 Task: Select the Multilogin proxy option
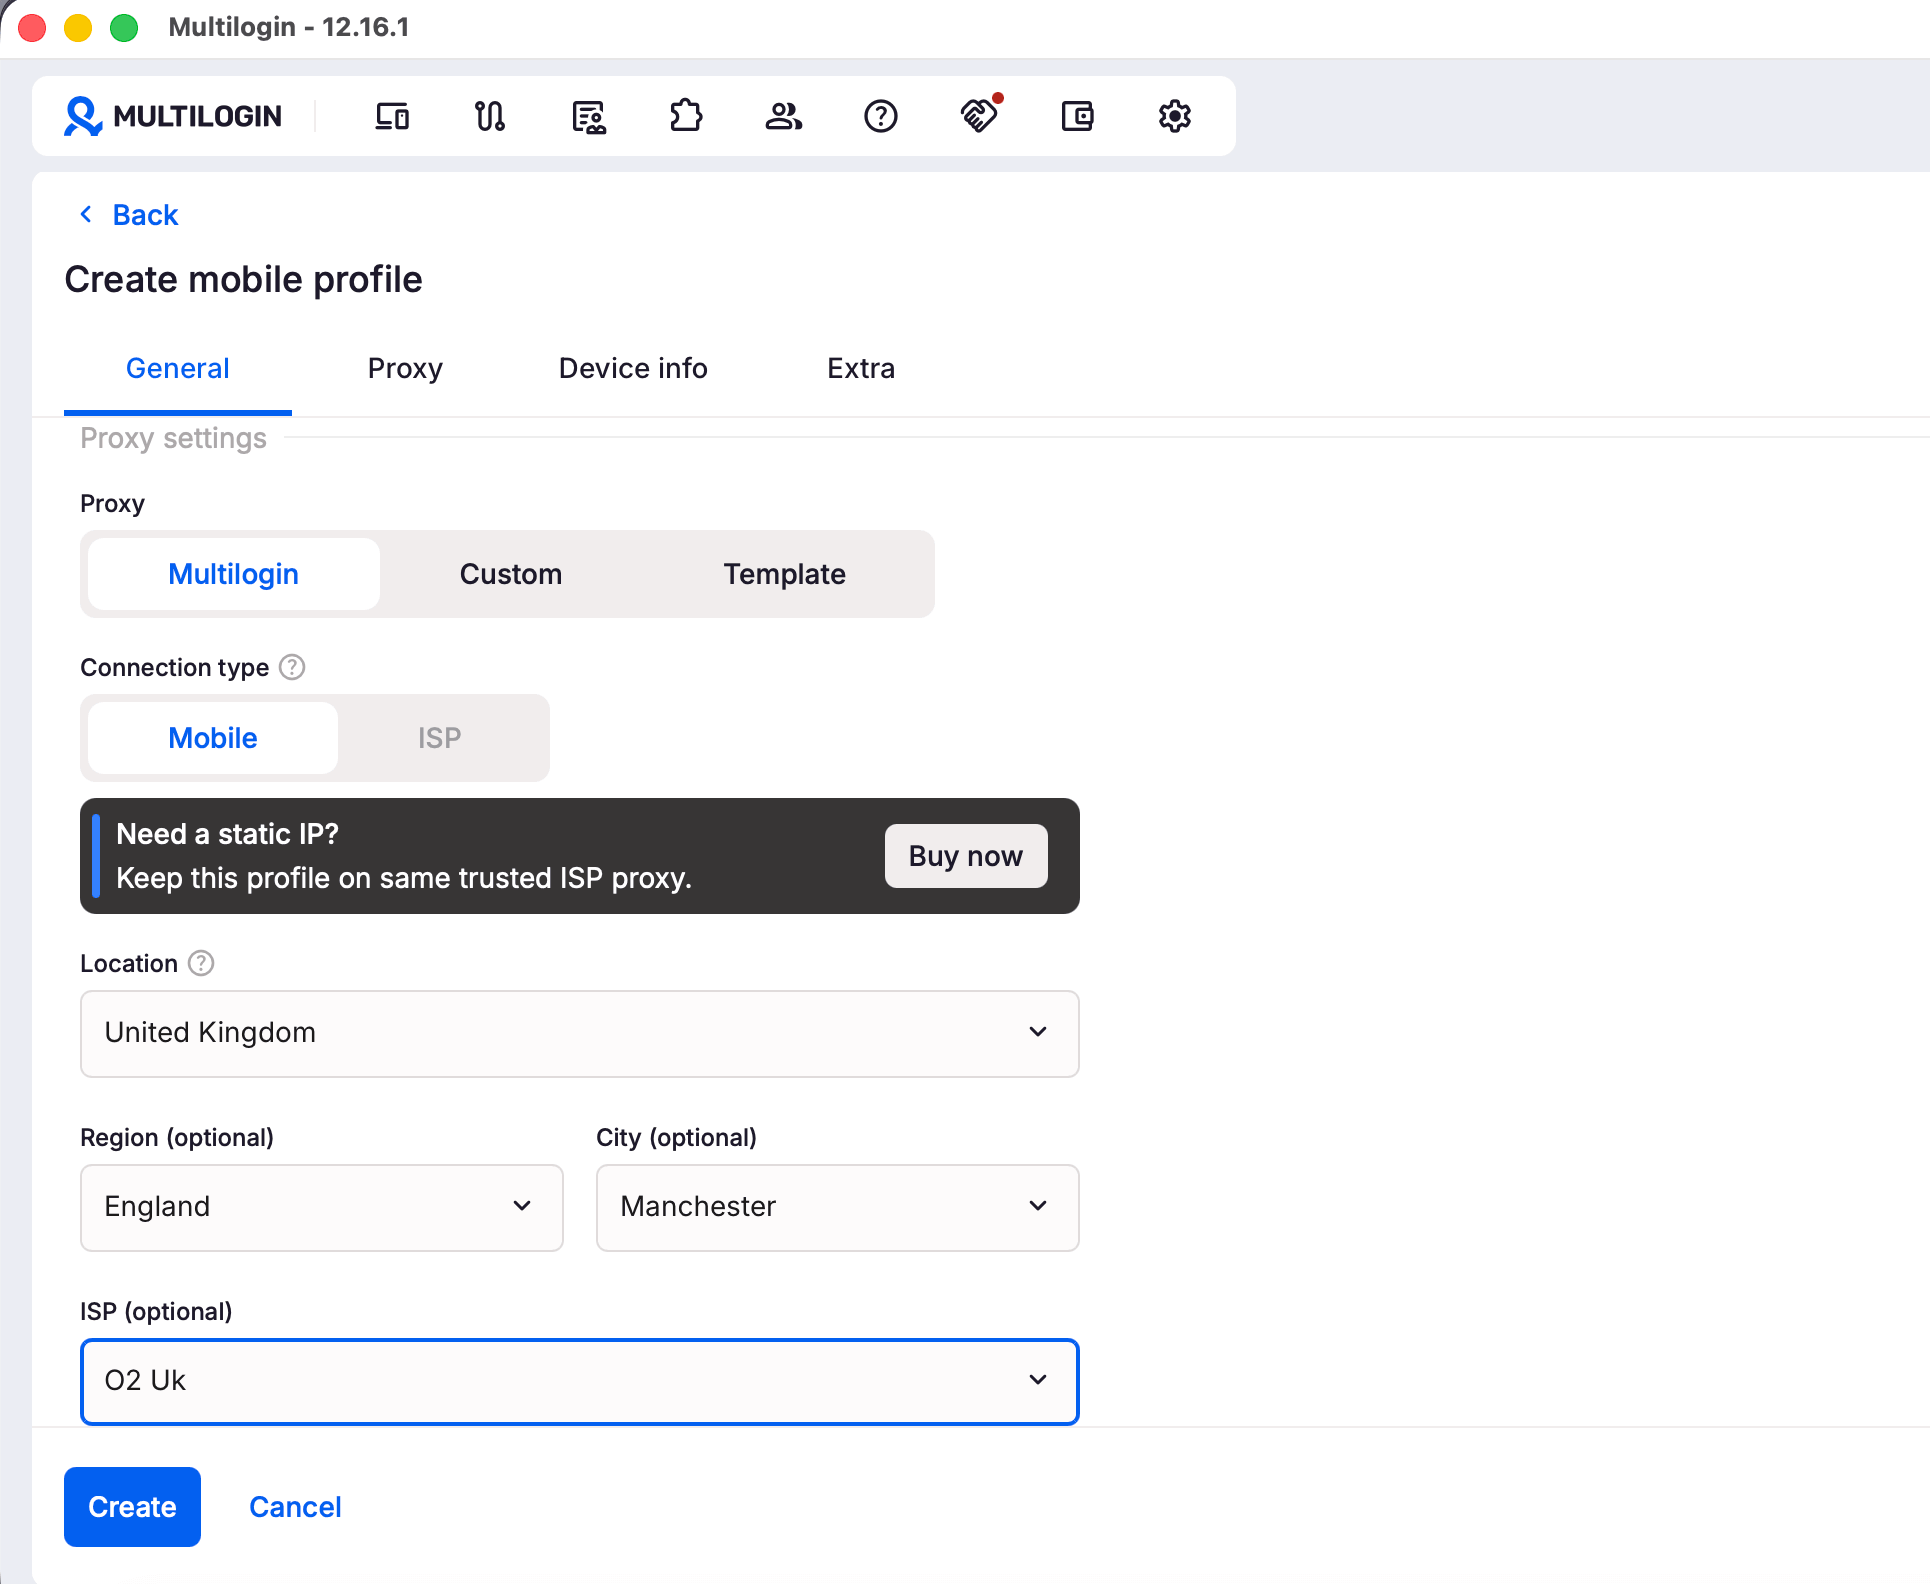click(x=234, y=574)
